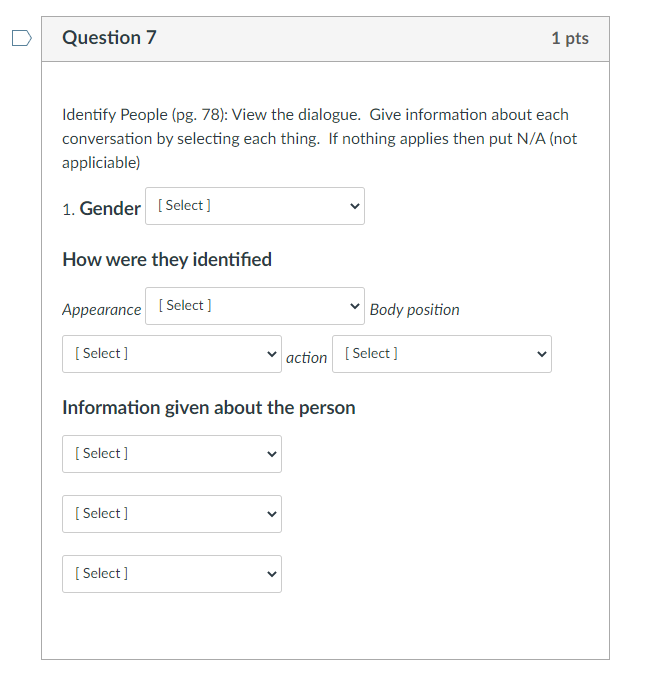Open the last Information dropdown at the bottom

[x=171, y=574]
